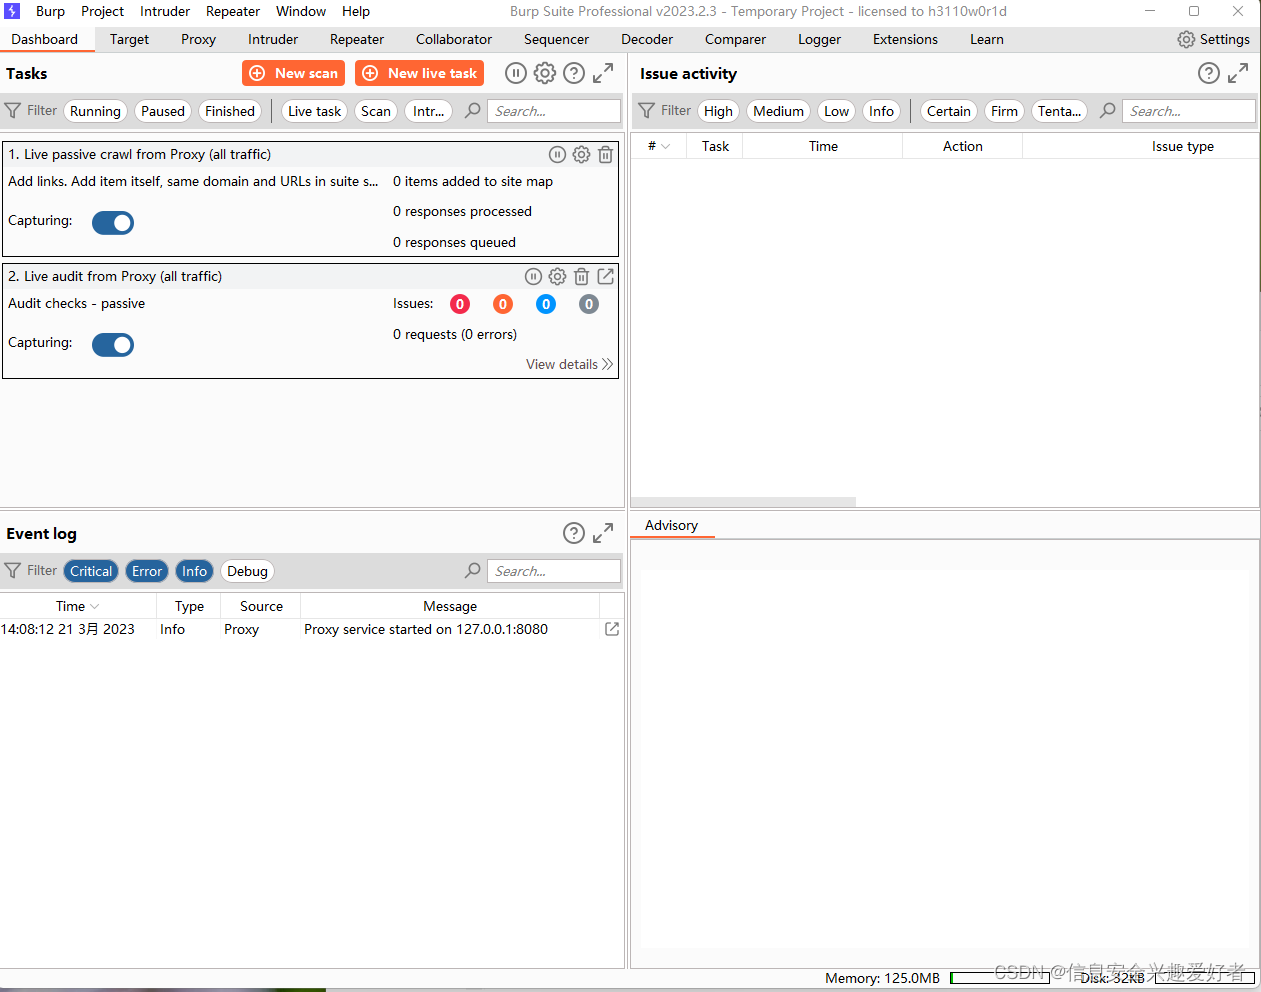Viewport: 1261px width, 992px height.
Task: Open the Burp menu
Action: click(50, 11)
